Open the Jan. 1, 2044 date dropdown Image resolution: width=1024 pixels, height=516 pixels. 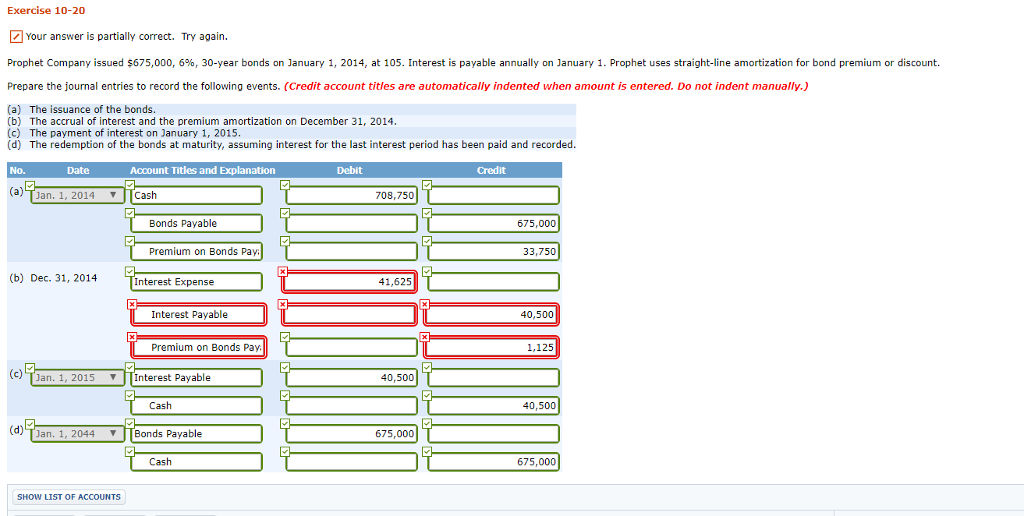76,434
